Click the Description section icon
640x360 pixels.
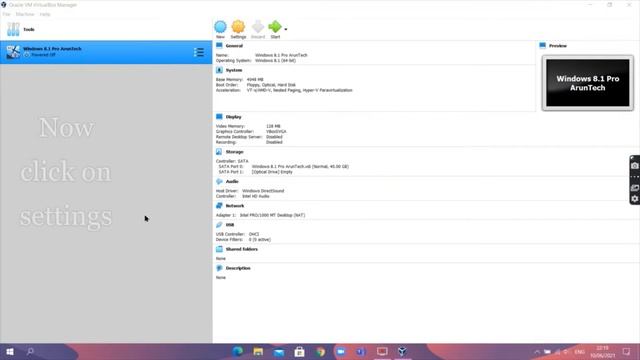(x=219, y=268)
